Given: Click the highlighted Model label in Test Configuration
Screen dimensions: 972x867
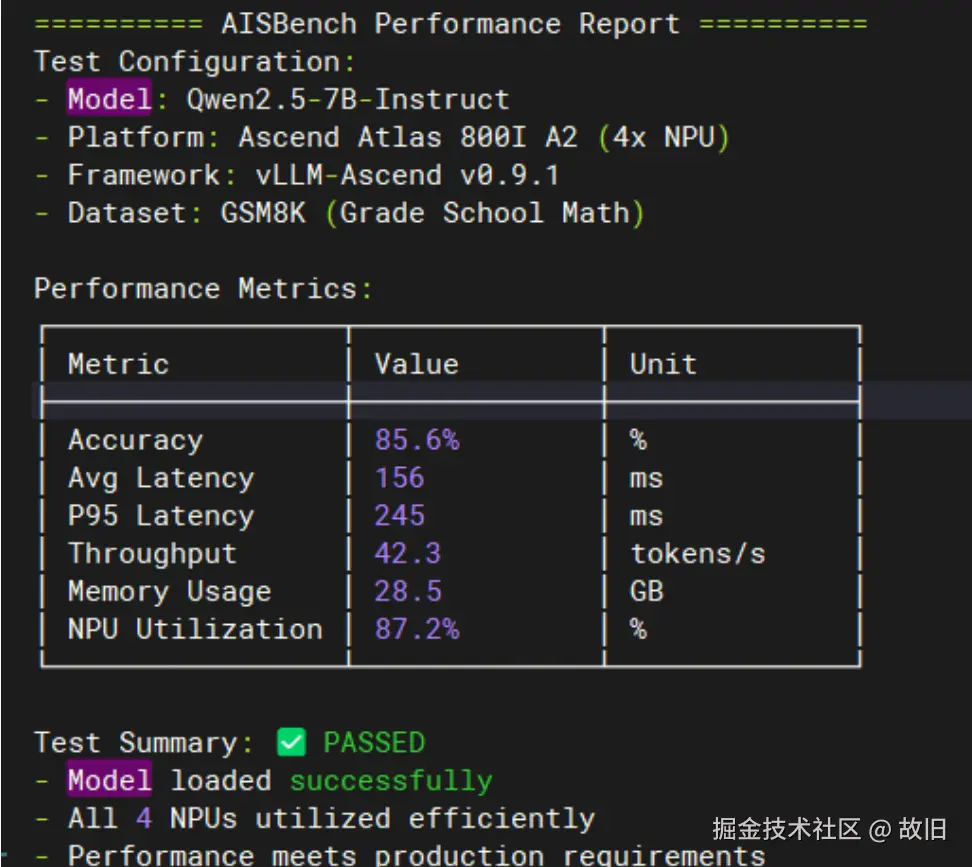Looking at the screenshot, I should tap(110, 100).
